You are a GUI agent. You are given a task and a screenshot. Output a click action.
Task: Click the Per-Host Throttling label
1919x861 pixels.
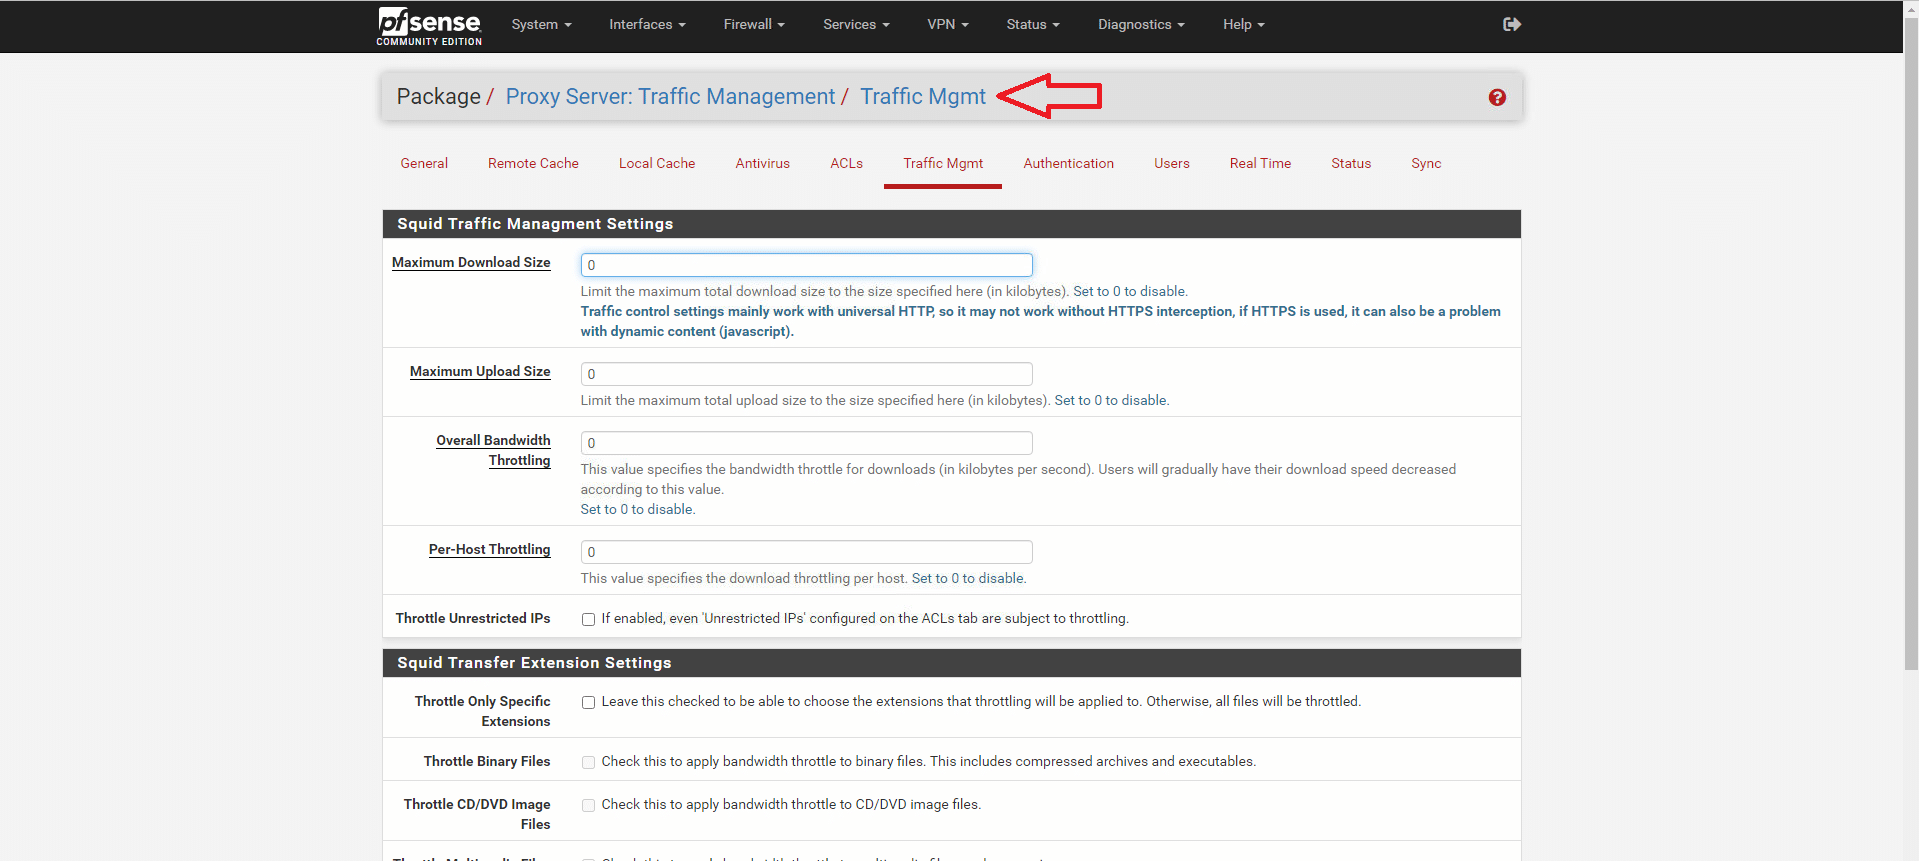click(x=489, y=549)
